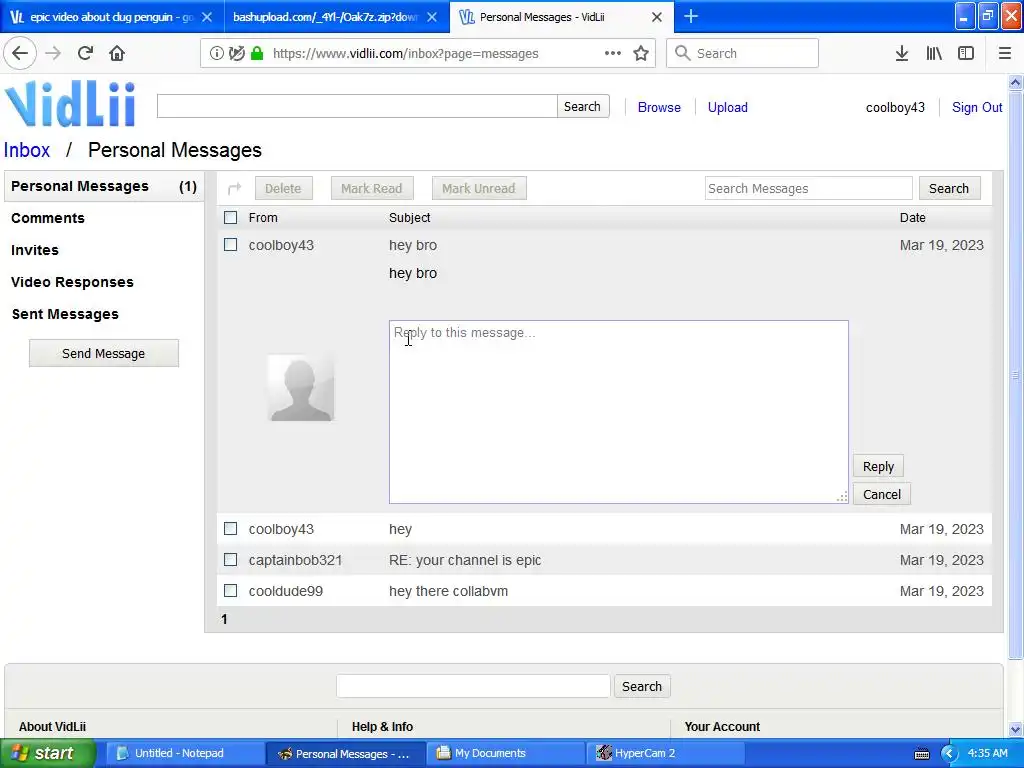Open Comments in the inbox sidebar
The width and height of the screenshot is (1024, 768).
pyautogui.click(x=48, y=218)
